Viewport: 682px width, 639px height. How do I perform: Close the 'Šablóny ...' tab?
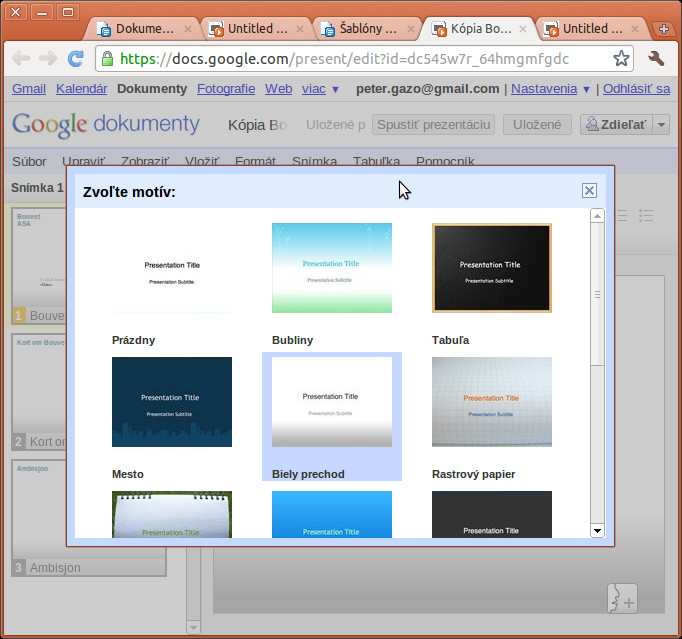pyautogui.click(x=411, y=29)
